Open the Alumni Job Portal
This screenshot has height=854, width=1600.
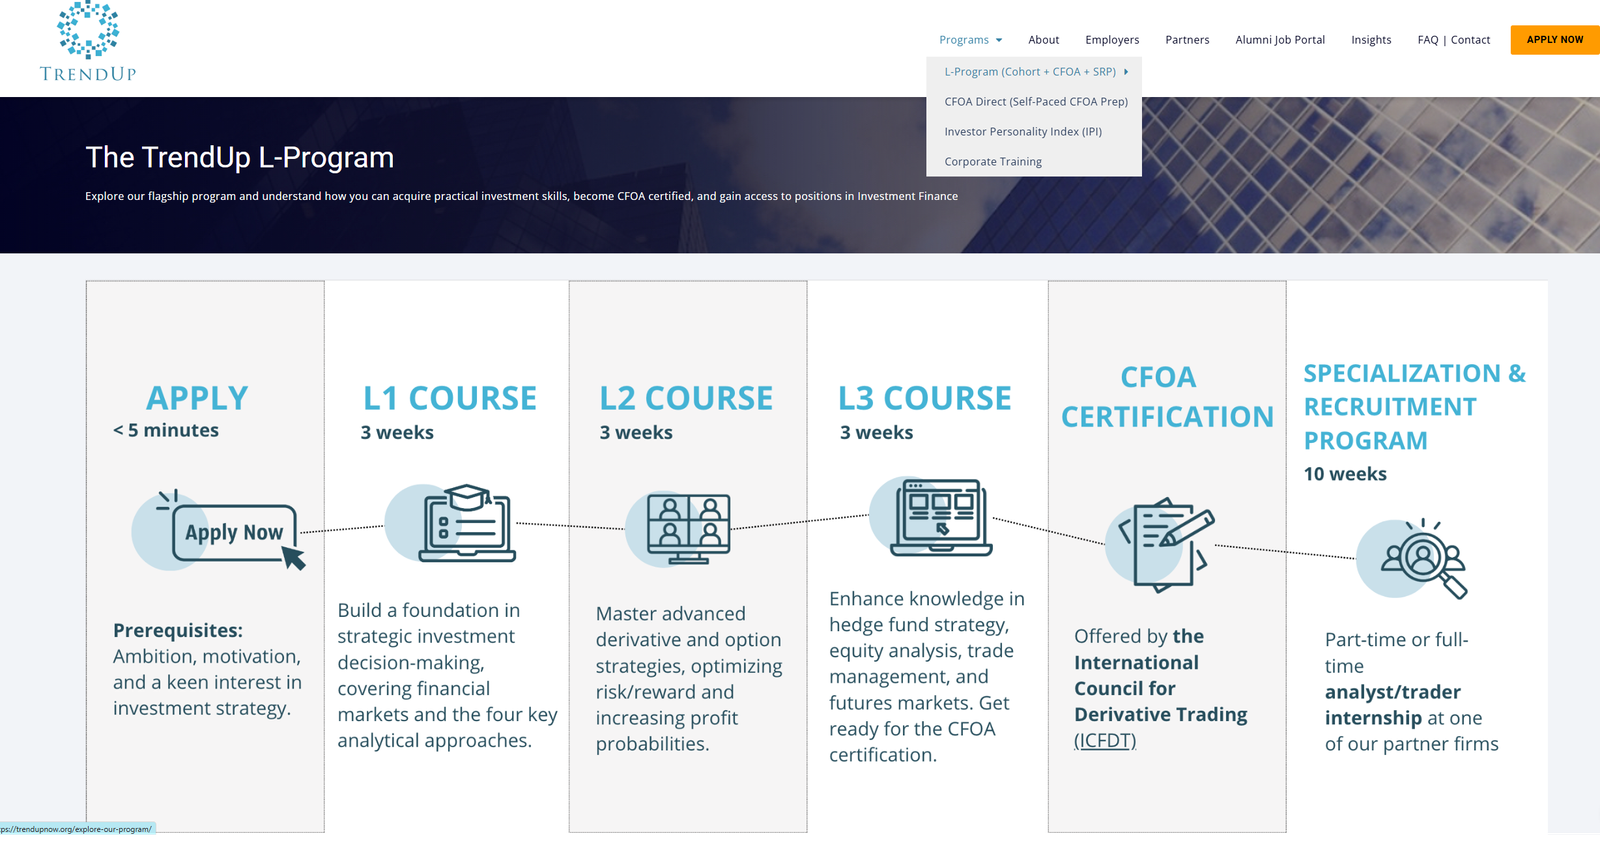(x=1280, y=40)
